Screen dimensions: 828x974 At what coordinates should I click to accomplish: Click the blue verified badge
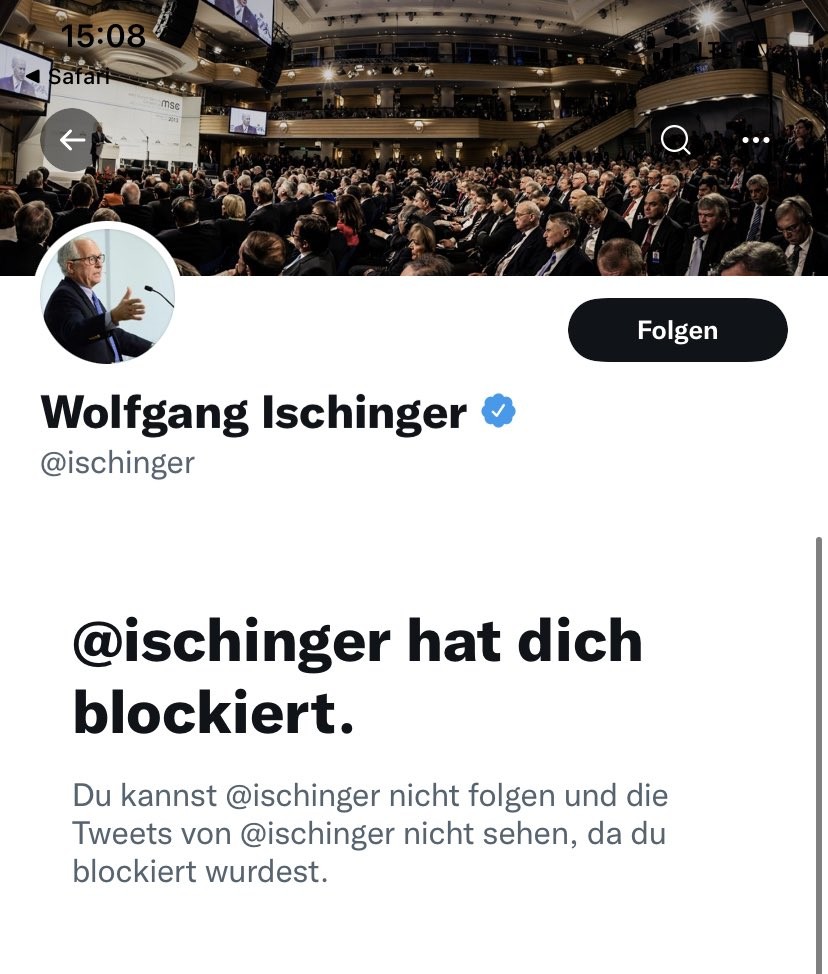(498, 411)
